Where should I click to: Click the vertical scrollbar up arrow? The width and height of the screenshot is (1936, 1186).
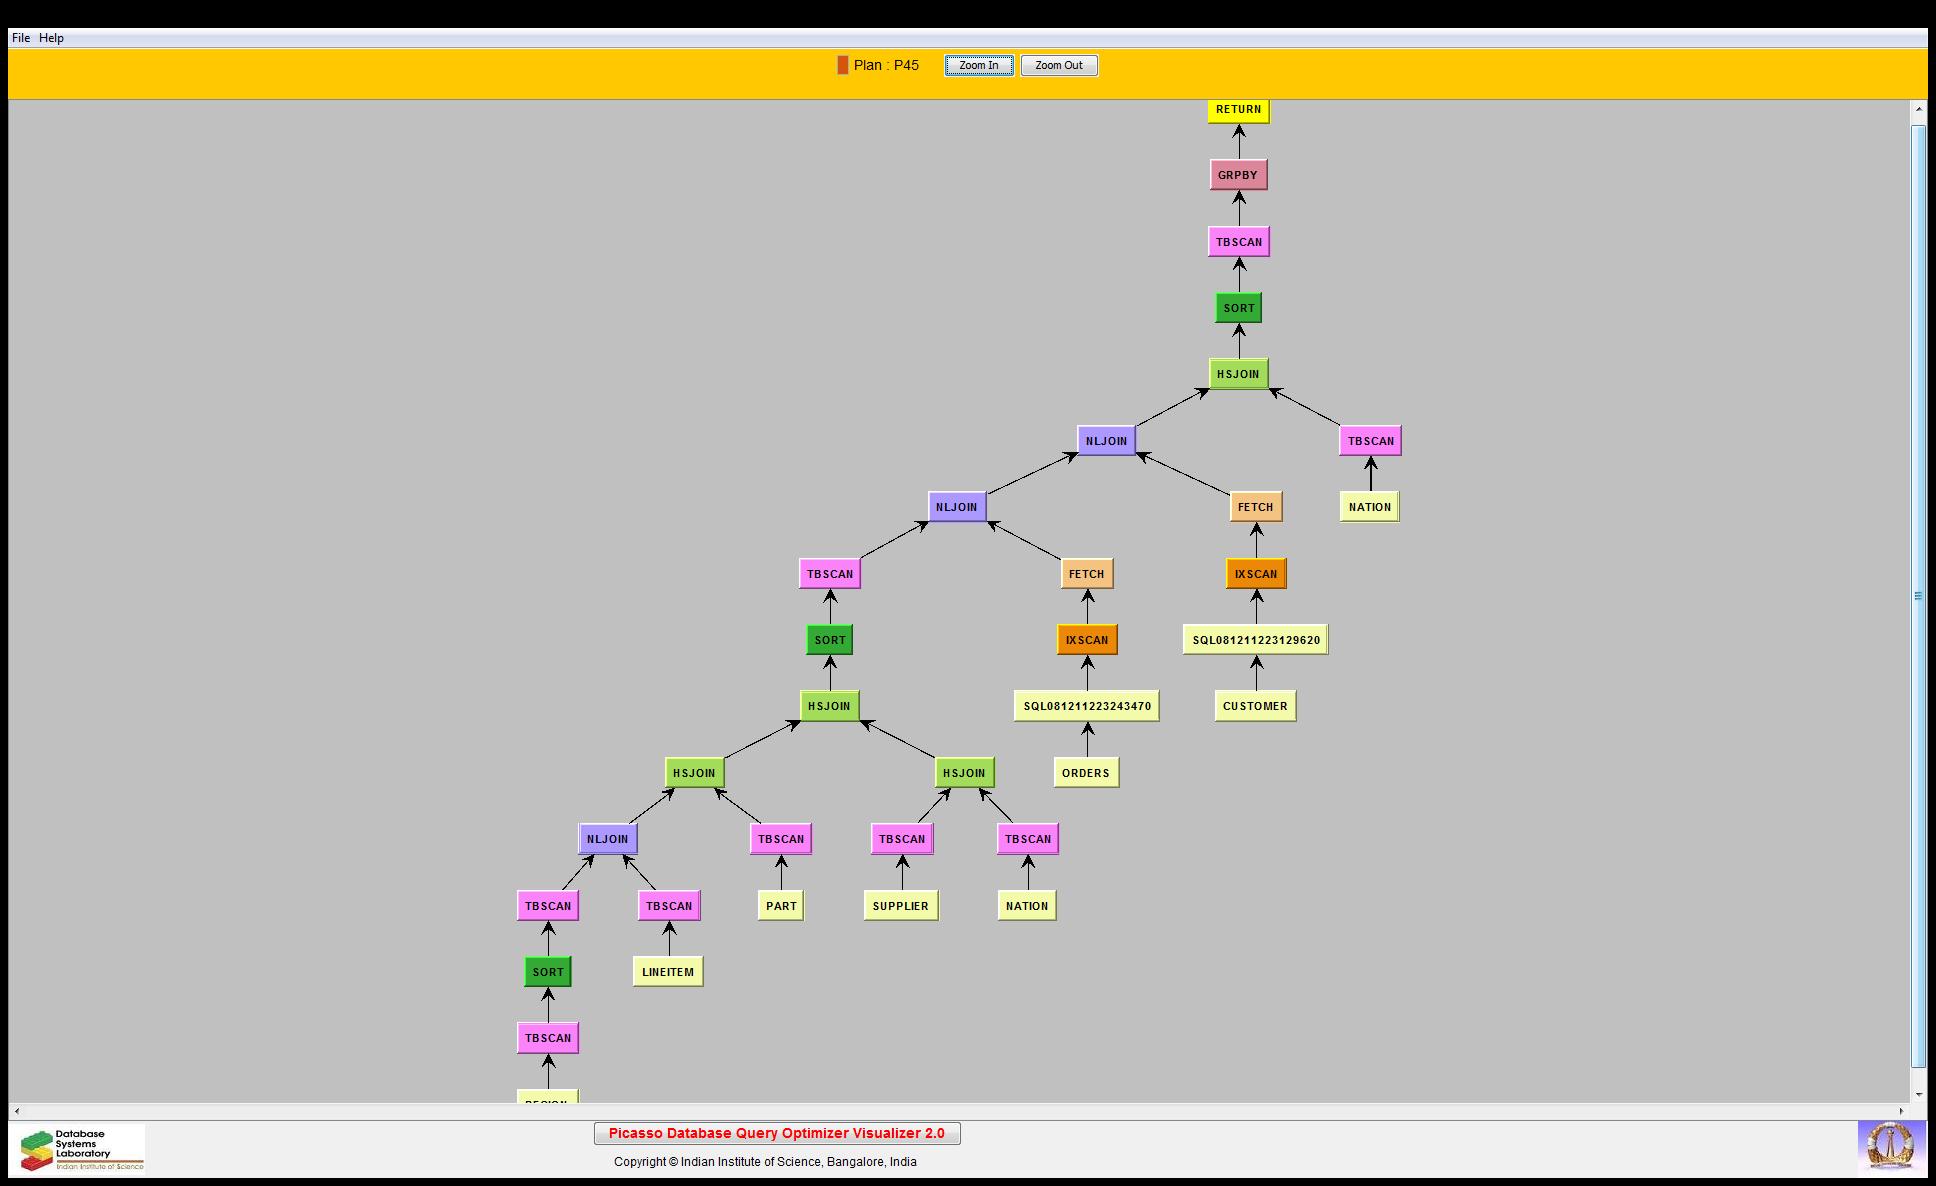[1918, 108]
